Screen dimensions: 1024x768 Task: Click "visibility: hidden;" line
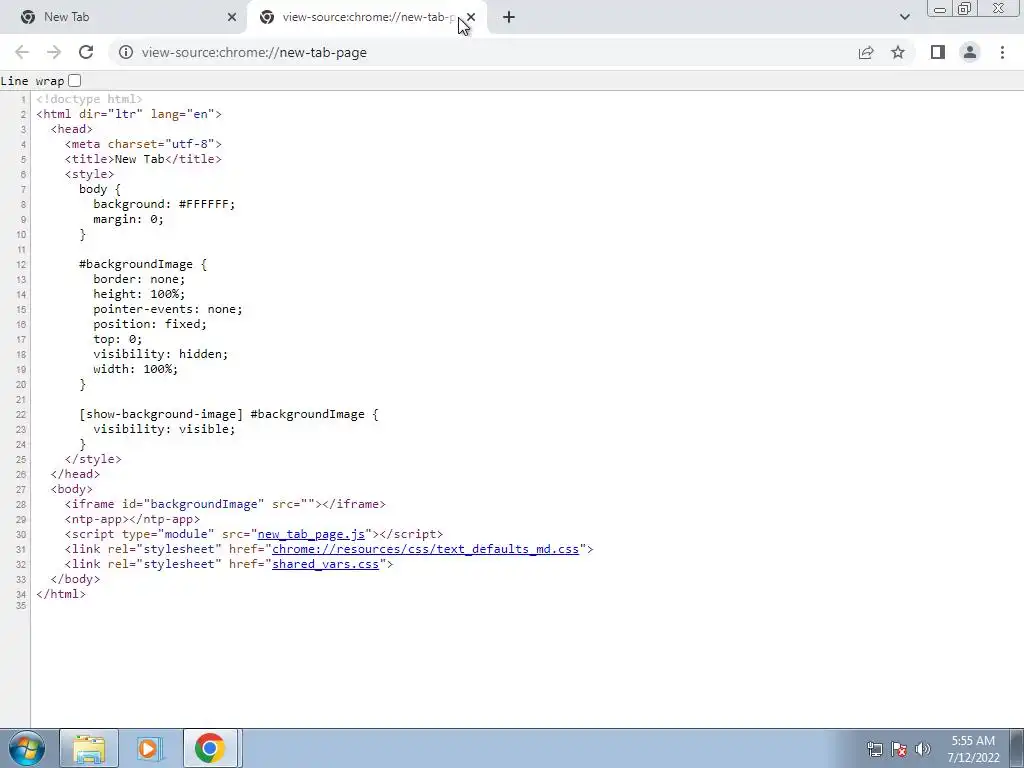point(160,355)
